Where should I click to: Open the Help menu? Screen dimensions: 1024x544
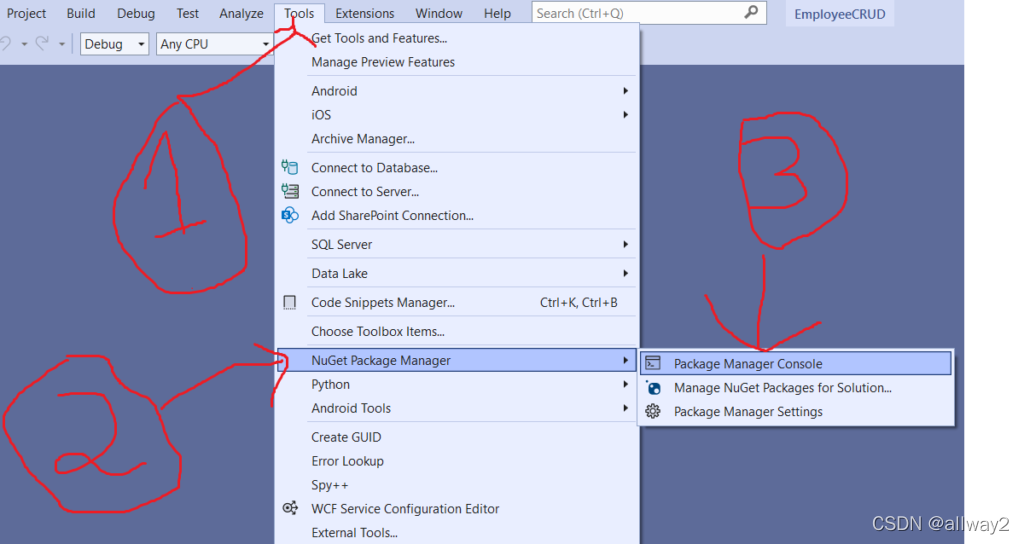tap(497, 14)
